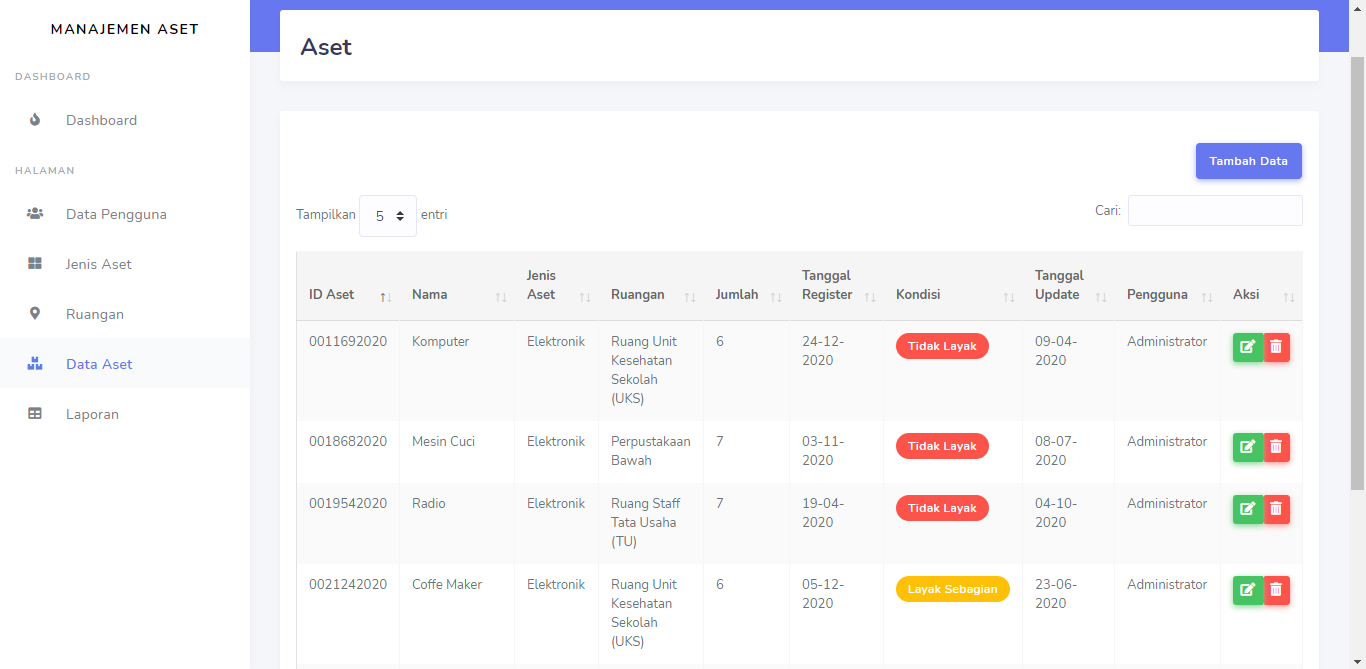Click the Tambah Data button
This screenshot has height=669, width=1366.
1248,161
